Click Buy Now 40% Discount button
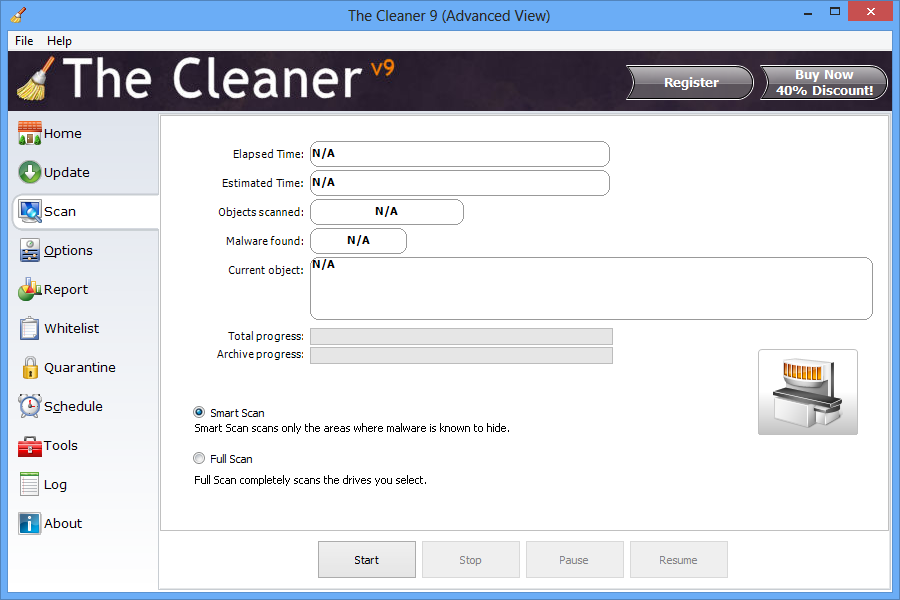 point(824,83)
